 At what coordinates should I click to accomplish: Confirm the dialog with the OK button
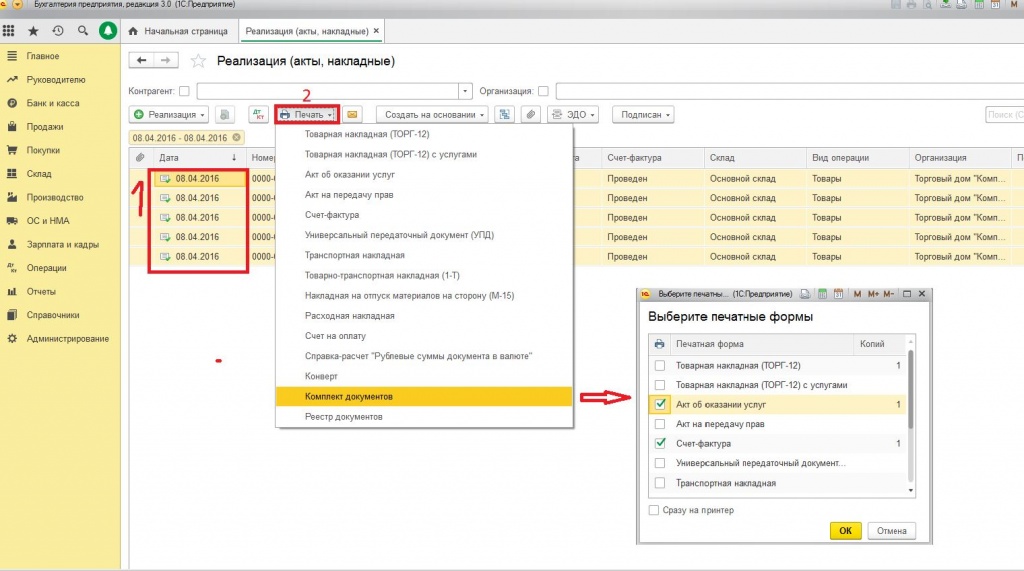pyautogui.click(x=846, y=530)
